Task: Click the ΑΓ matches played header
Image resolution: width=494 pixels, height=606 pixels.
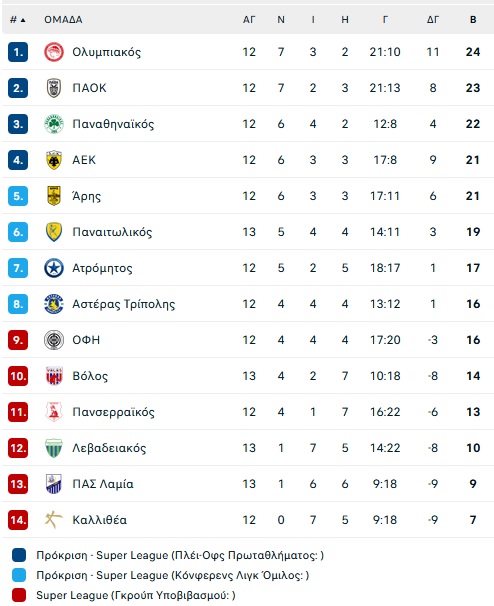Action: pyautogui.click(x=249, y=20)
